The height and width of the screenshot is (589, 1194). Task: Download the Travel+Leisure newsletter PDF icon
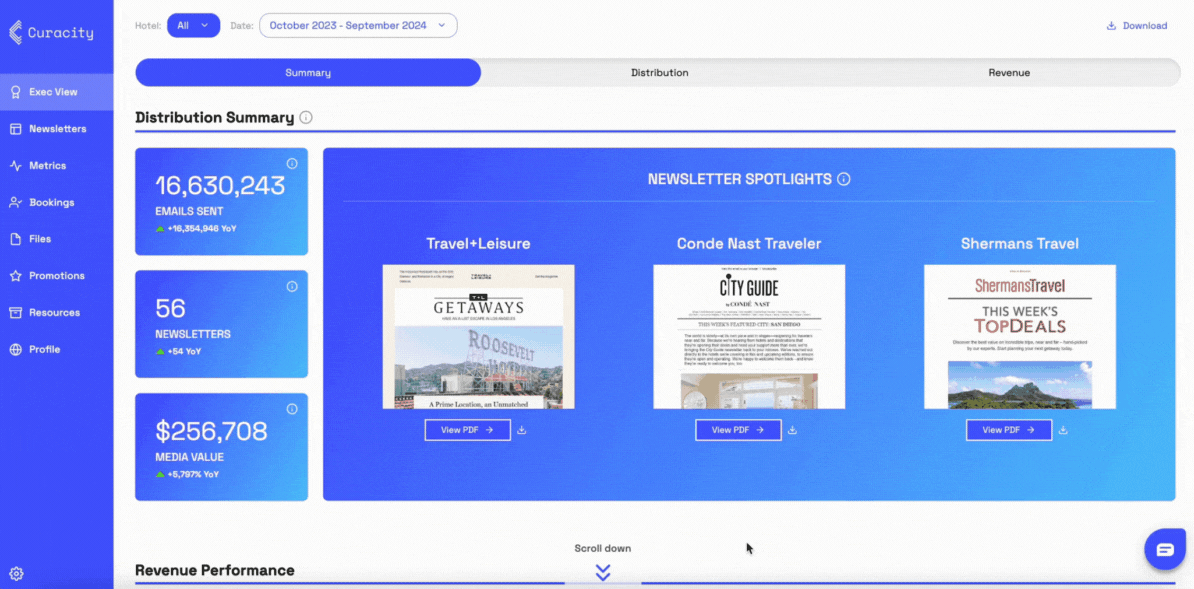(522, 430)
